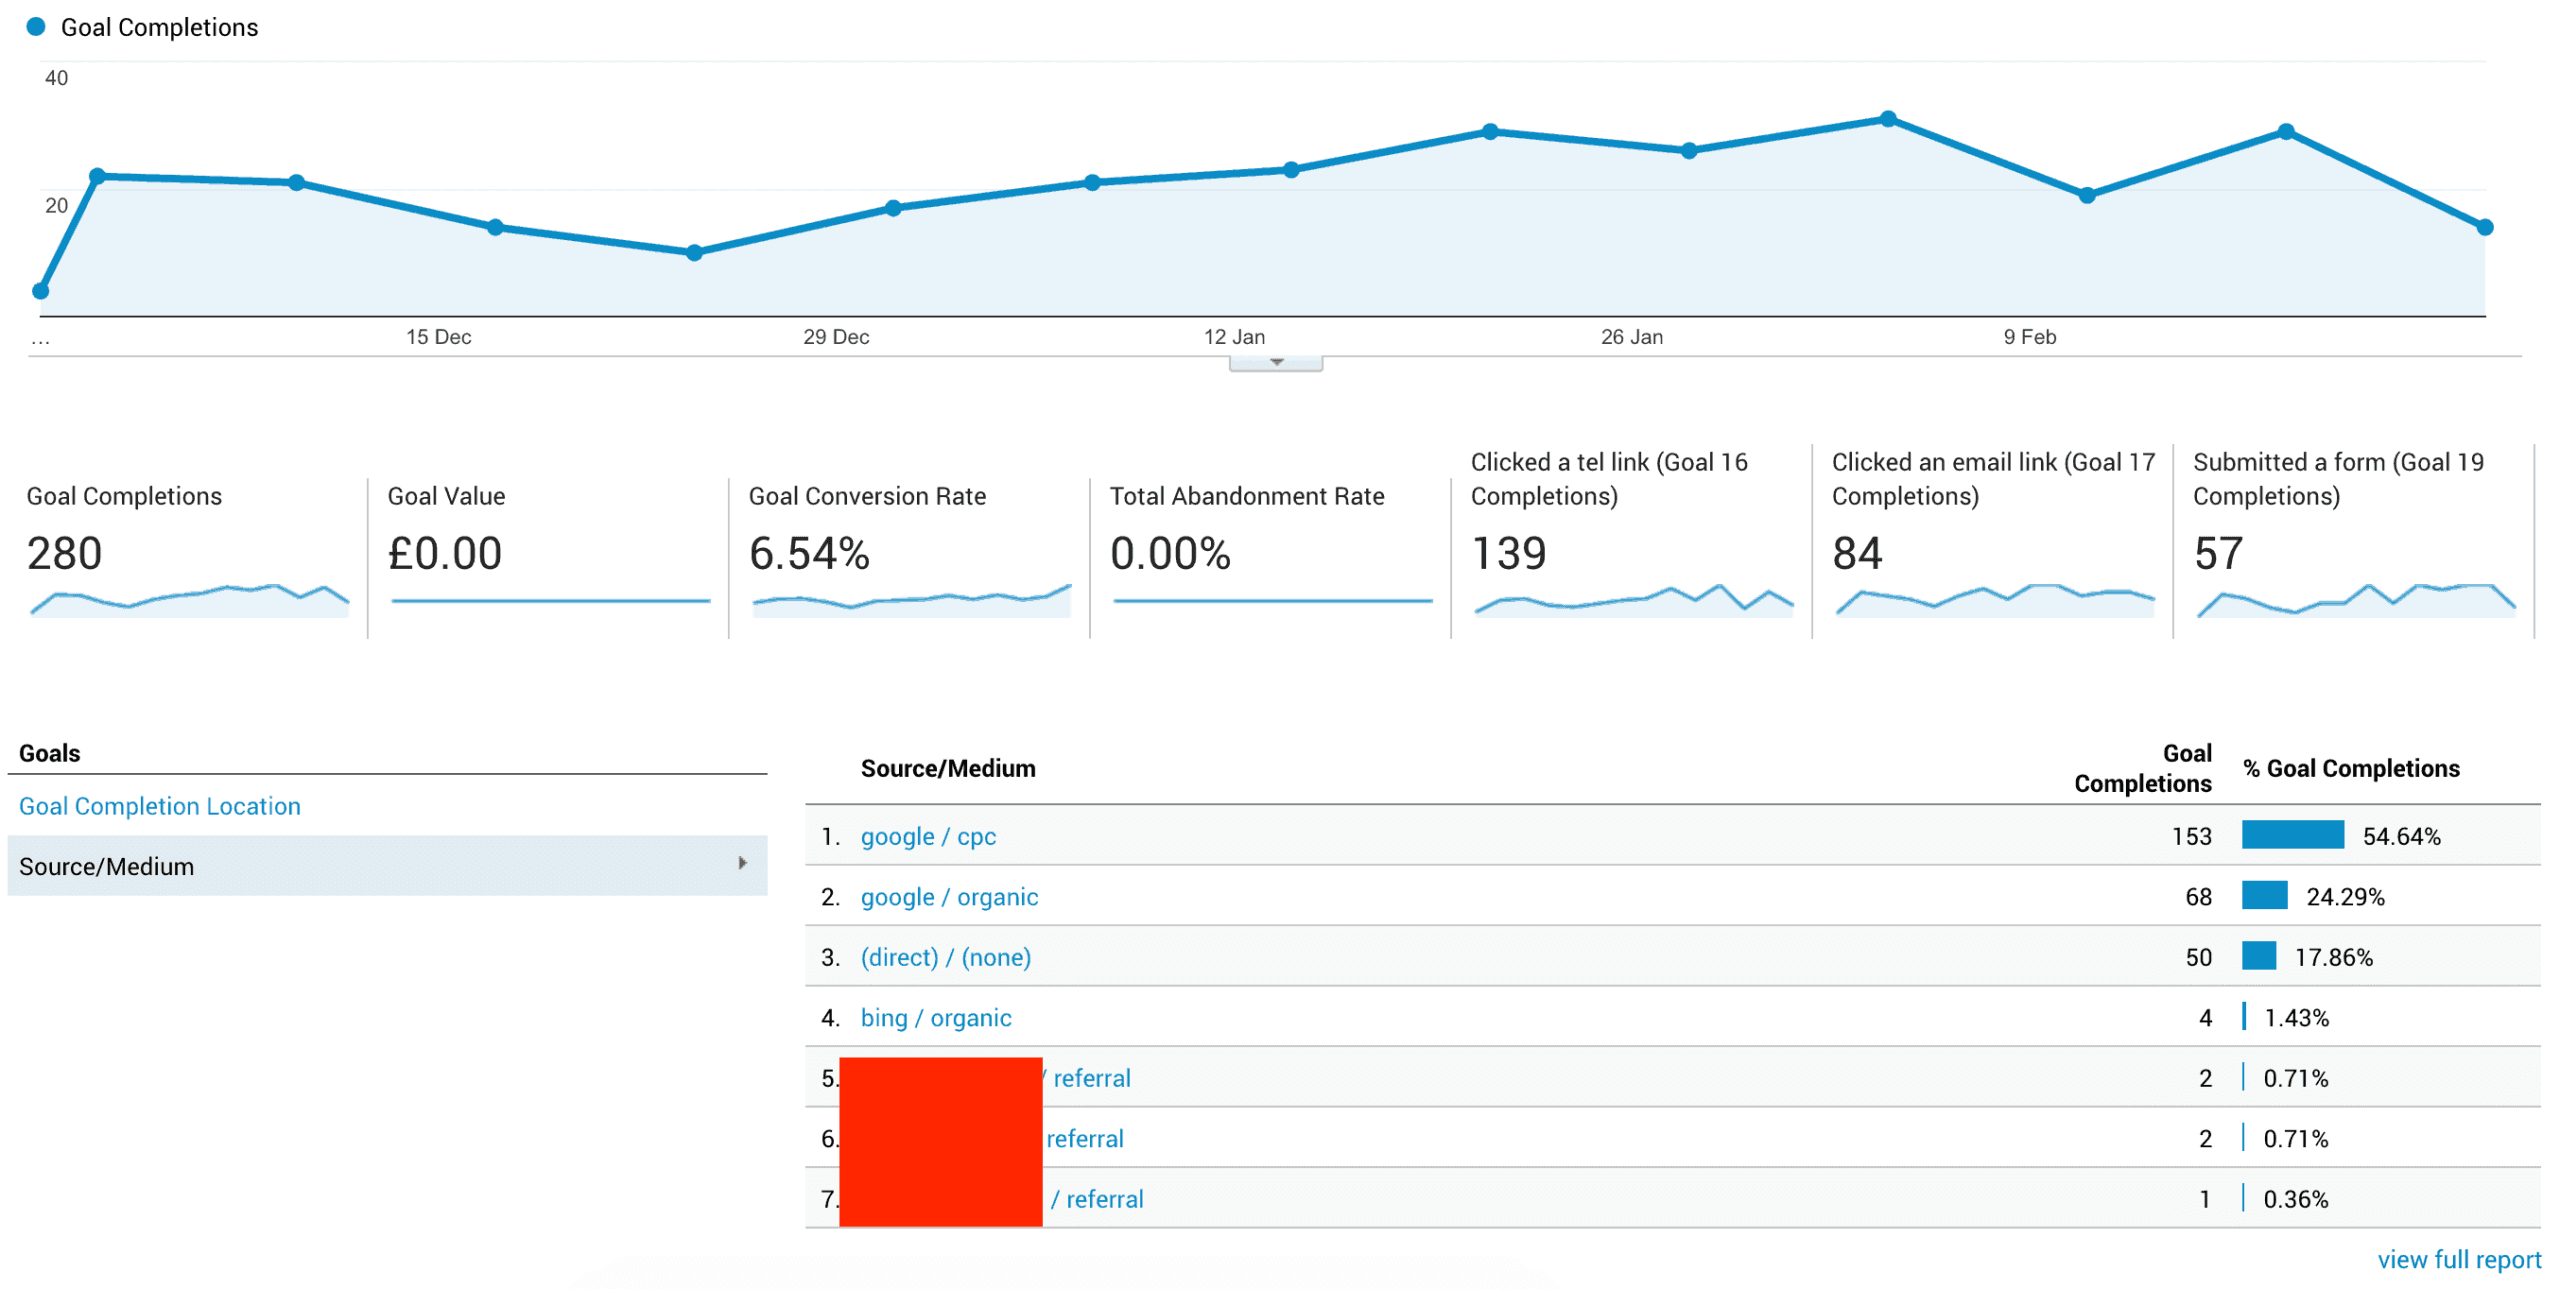Click the lowest data point near 29 Dec
Viewport: 2560px width, 1289px height.
694,253
